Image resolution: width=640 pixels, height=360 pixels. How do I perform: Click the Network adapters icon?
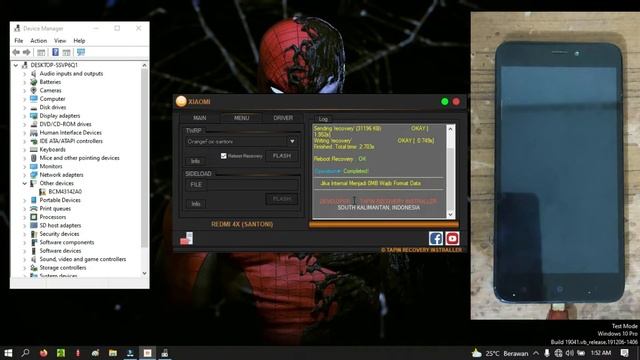[x=33, y=175]
